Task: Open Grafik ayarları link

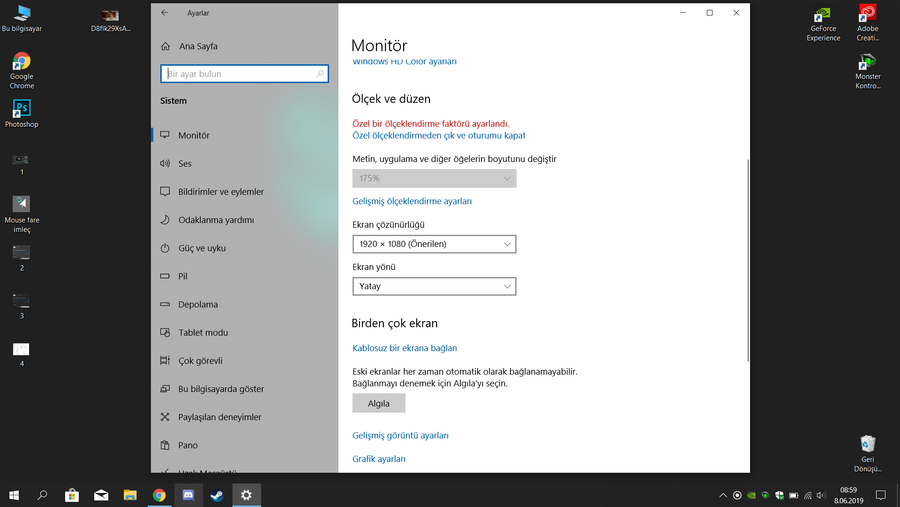Action: coord(378,459)
